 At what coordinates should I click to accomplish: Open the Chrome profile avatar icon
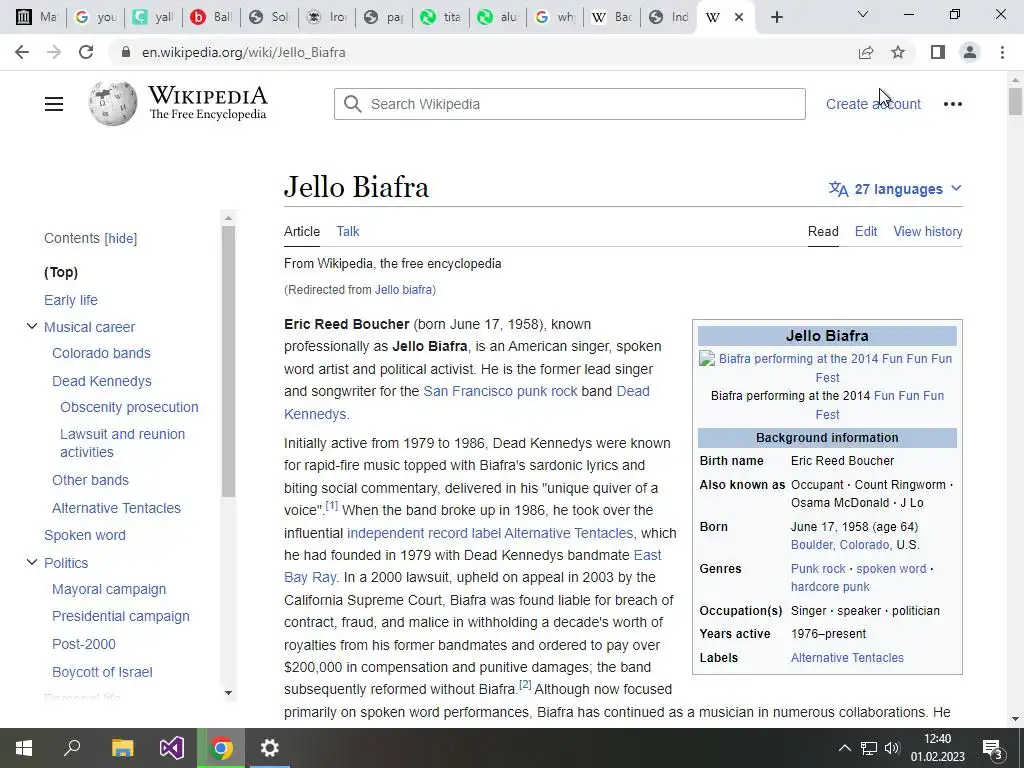pos(970,52)
